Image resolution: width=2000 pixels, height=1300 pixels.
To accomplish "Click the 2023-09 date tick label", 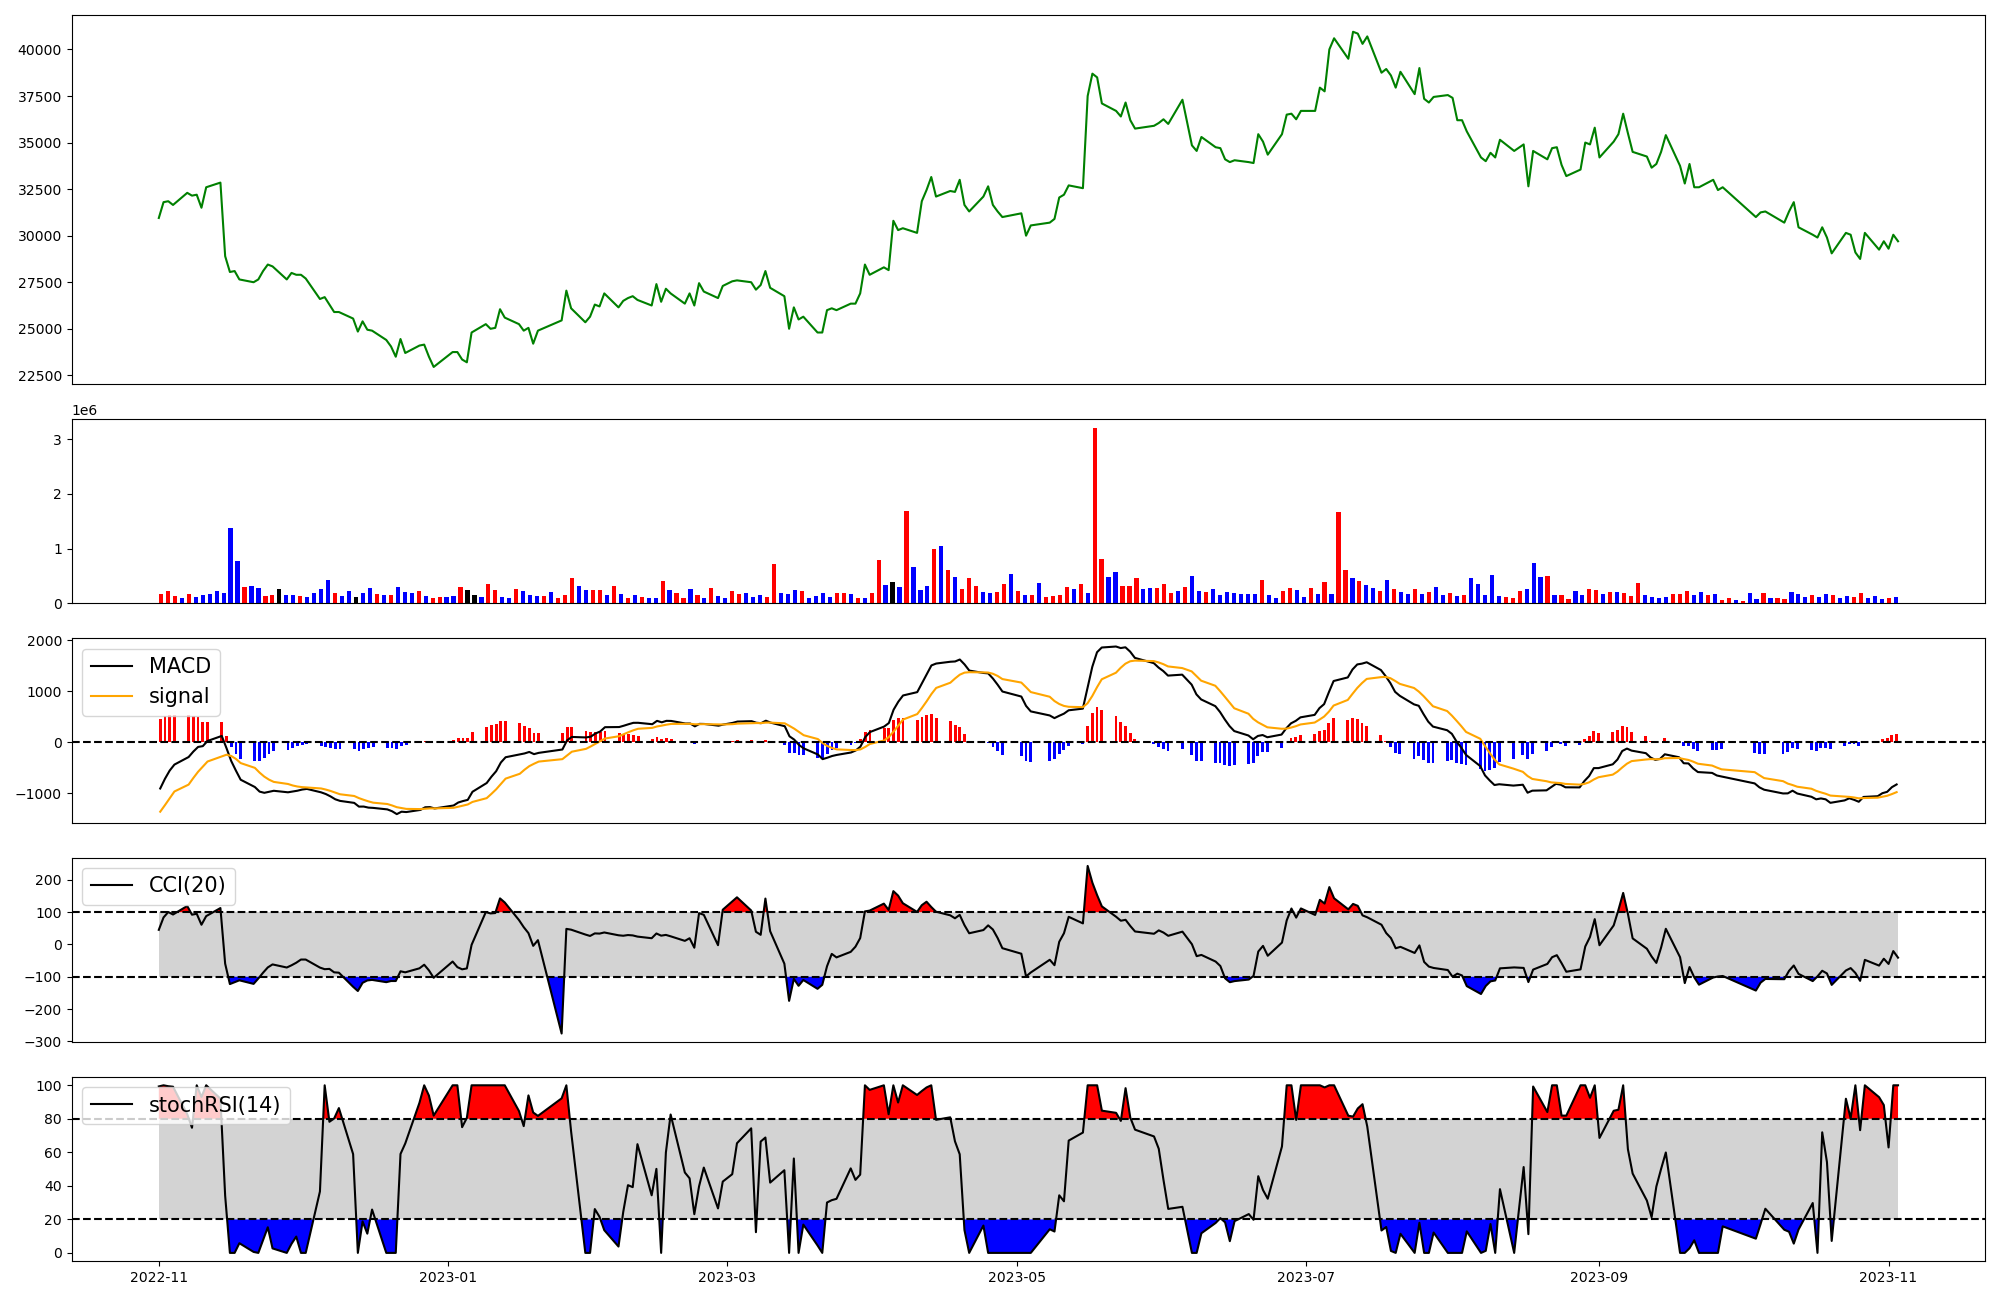I will coord(1598,1277).
